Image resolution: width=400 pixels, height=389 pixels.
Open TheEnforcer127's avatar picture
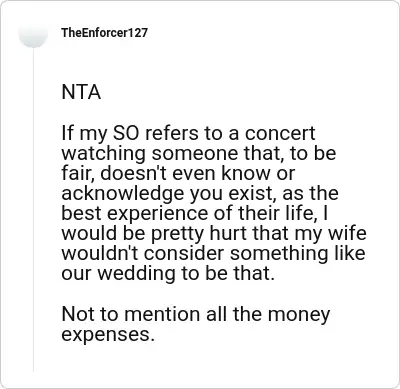pos(33,33)
